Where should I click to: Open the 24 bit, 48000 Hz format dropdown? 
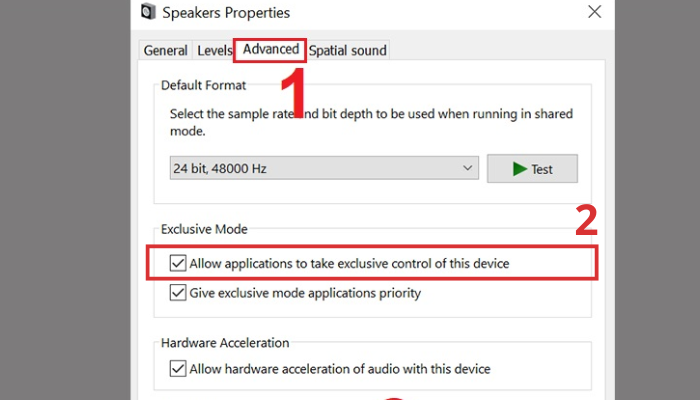coord(322,169)
